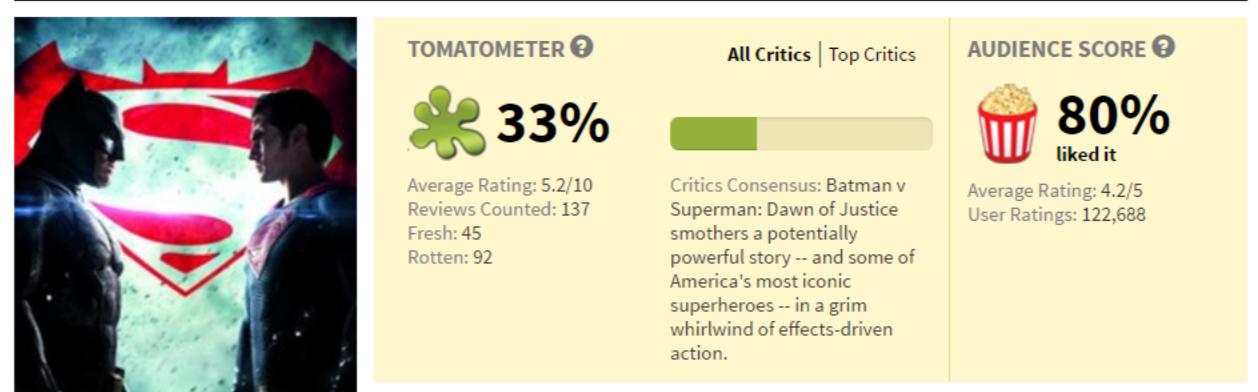Click the 80% audience score
The width and height of the screenshot is (1258, 392).
(x=1113, y=116)
